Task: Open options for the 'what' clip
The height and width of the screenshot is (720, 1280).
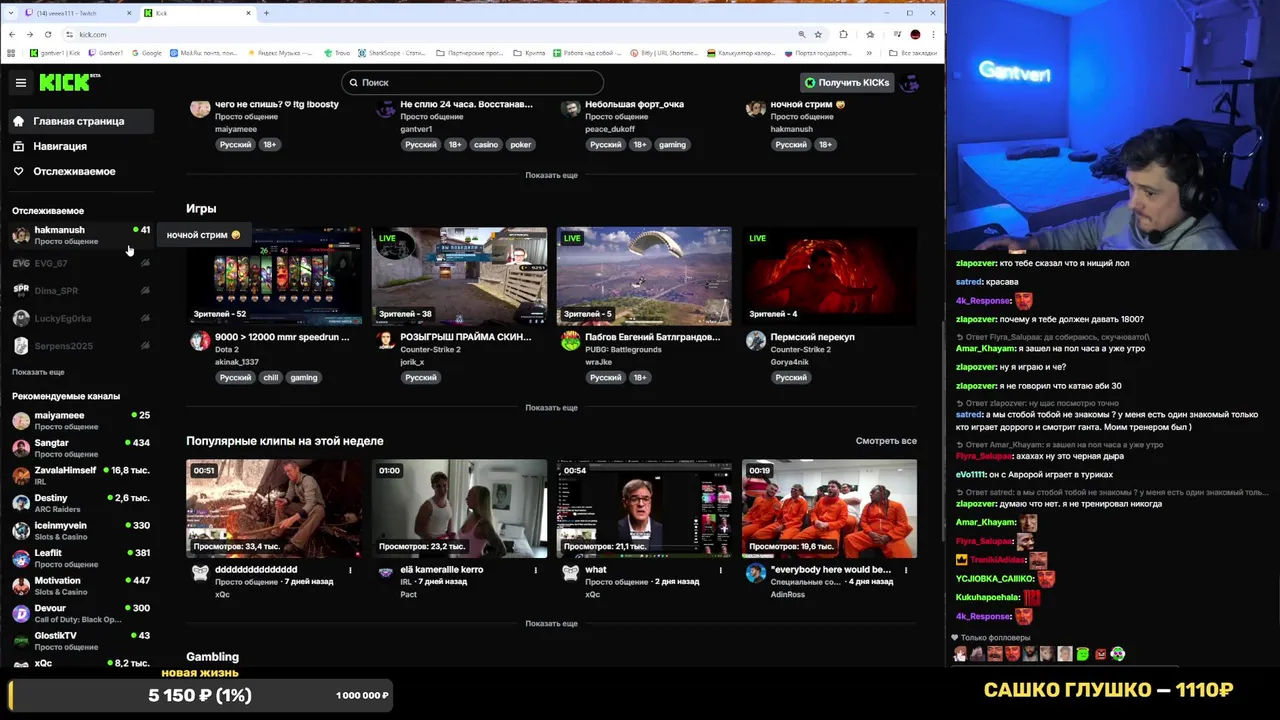Action: (x=721, y=570)
